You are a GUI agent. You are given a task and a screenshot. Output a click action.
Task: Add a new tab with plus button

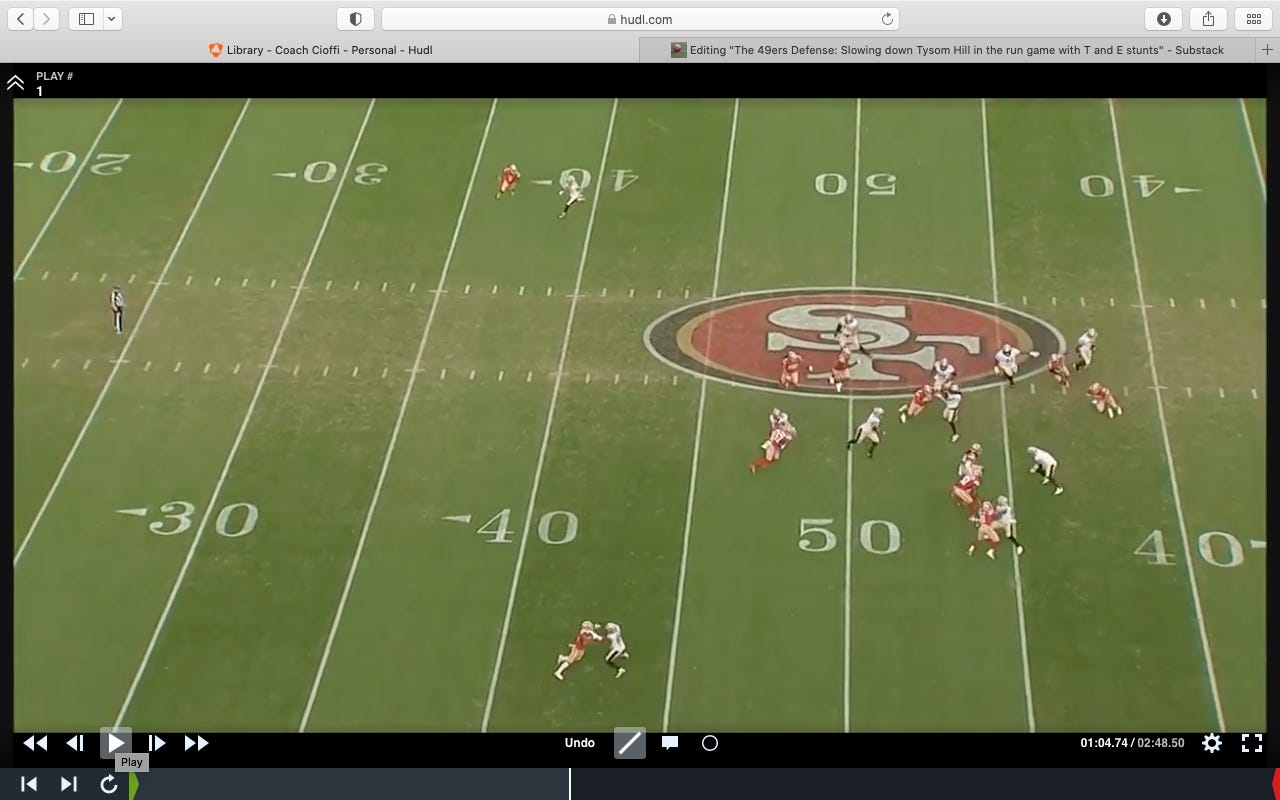tap(1268, 49)
